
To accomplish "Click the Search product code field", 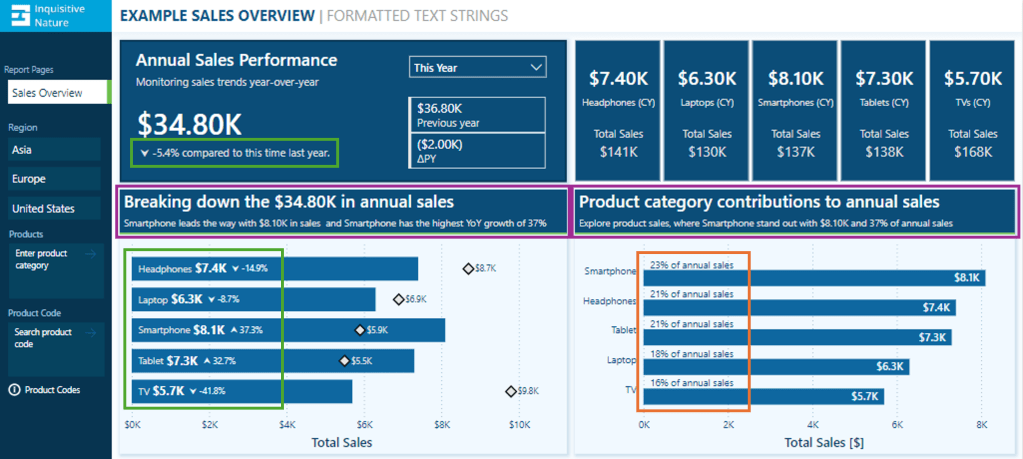I will click(46, 338).
